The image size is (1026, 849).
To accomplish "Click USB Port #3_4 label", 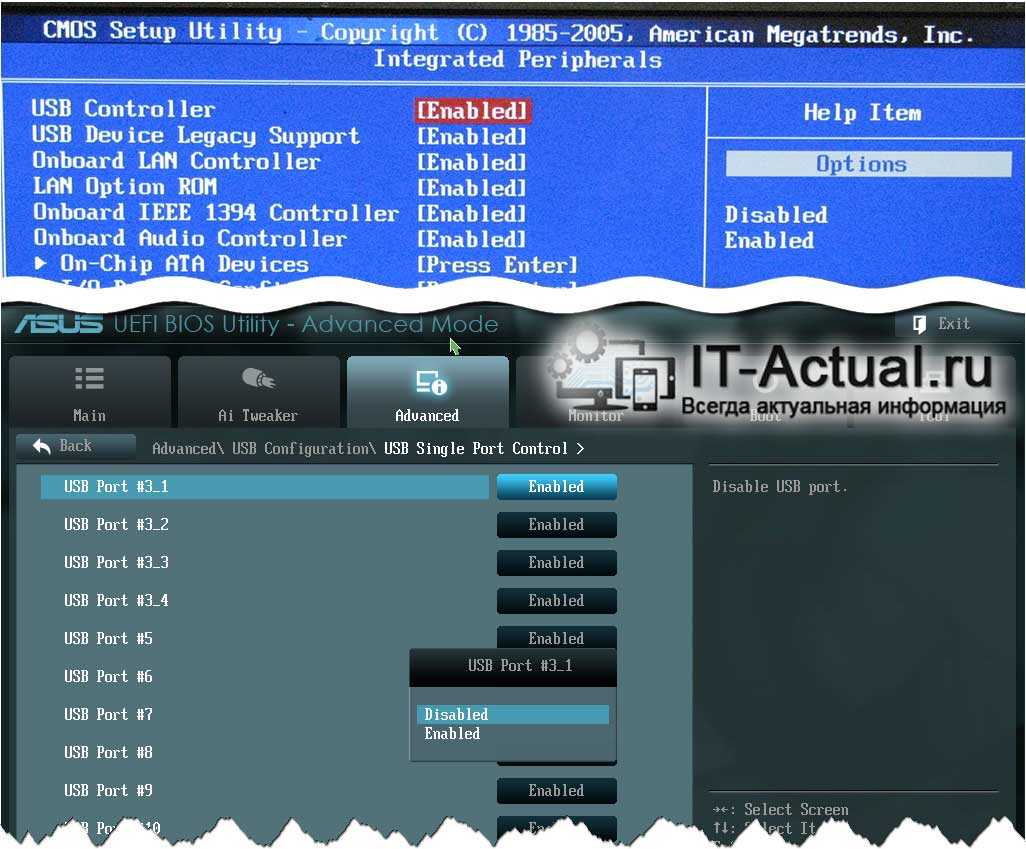I will tap(116, 600).
